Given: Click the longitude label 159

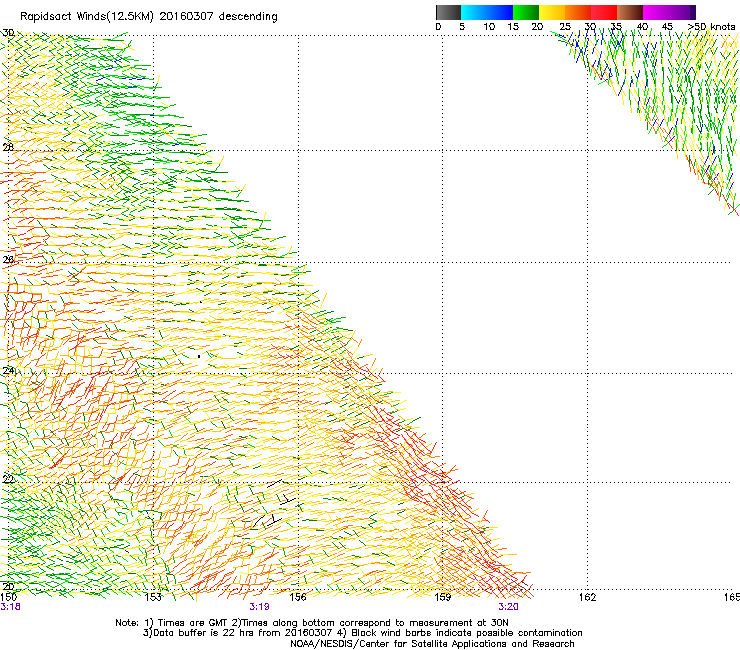Looking at the screenshot, I should pyautogui.click(x=442, y=597).
